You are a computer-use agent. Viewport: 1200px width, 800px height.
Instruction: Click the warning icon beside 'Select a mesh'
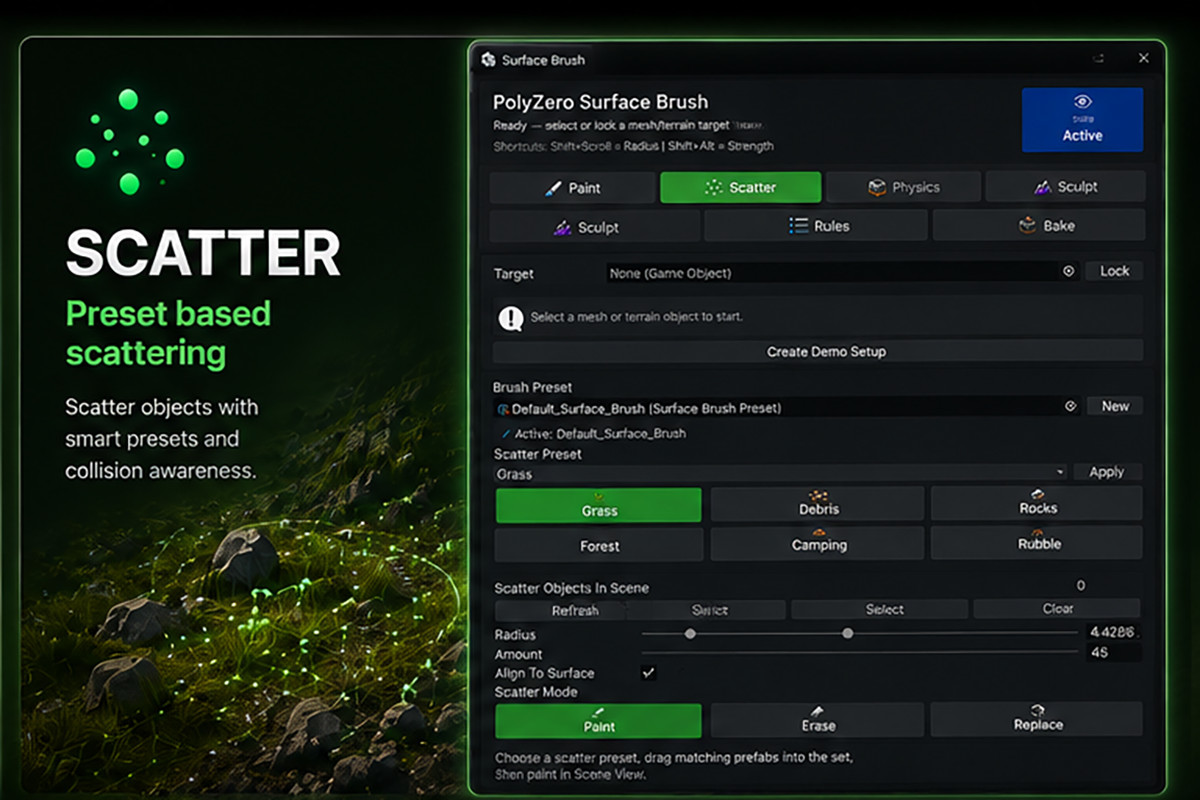(511, 318)
